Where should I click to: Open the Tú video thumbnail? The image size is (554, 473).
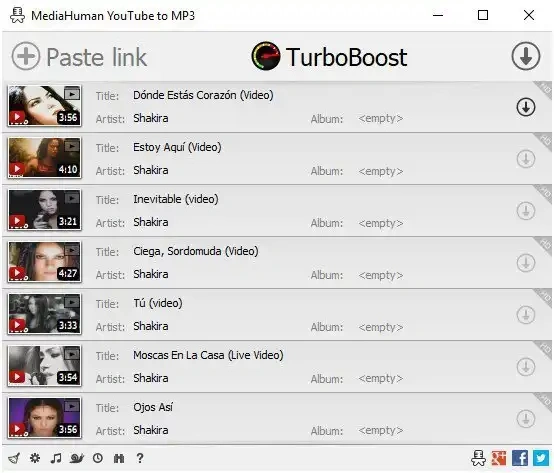tap(45, 313)
